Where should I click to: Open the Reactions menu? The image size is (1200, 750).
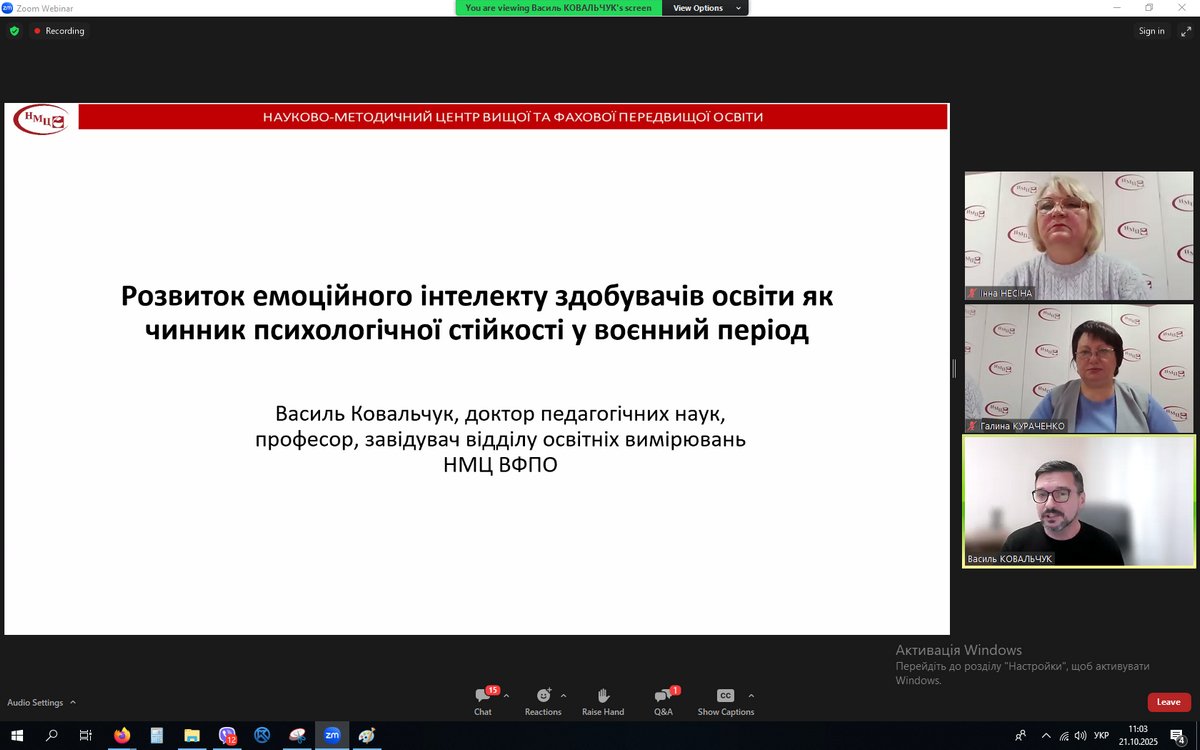543,699
